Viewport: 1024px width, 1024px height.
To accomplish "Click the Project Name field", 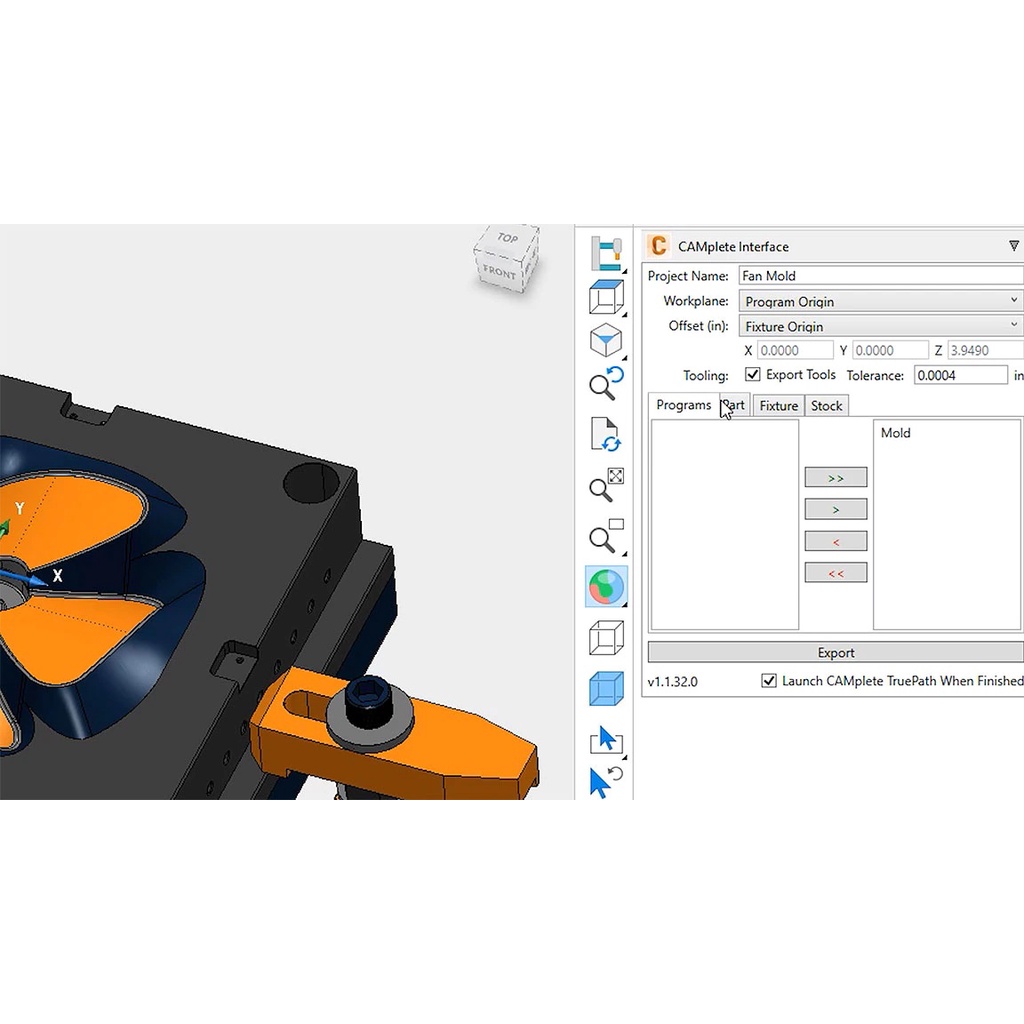I will 881,276.
